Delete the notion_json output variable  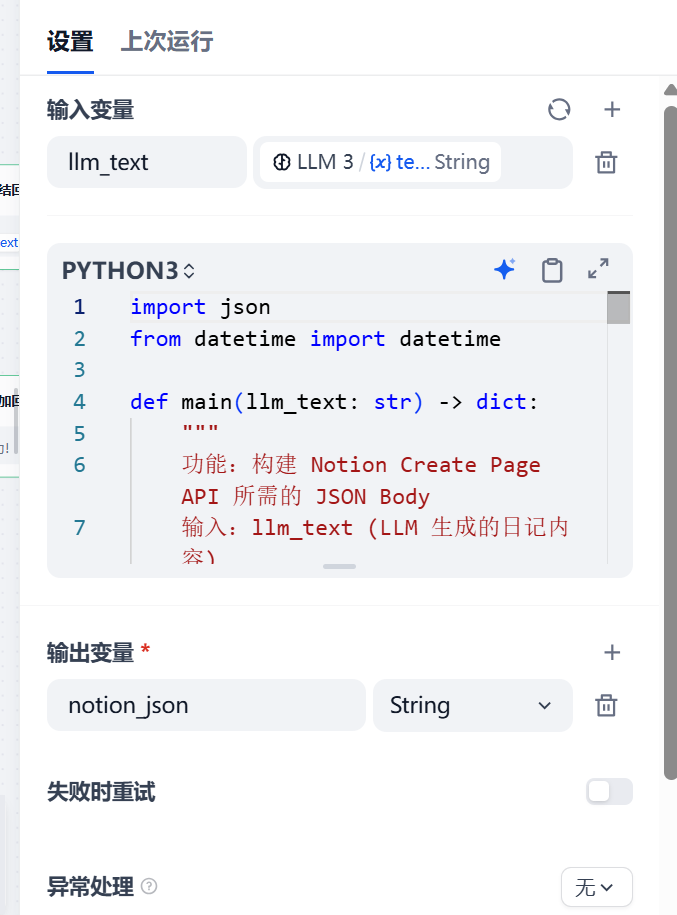(606, 706)
